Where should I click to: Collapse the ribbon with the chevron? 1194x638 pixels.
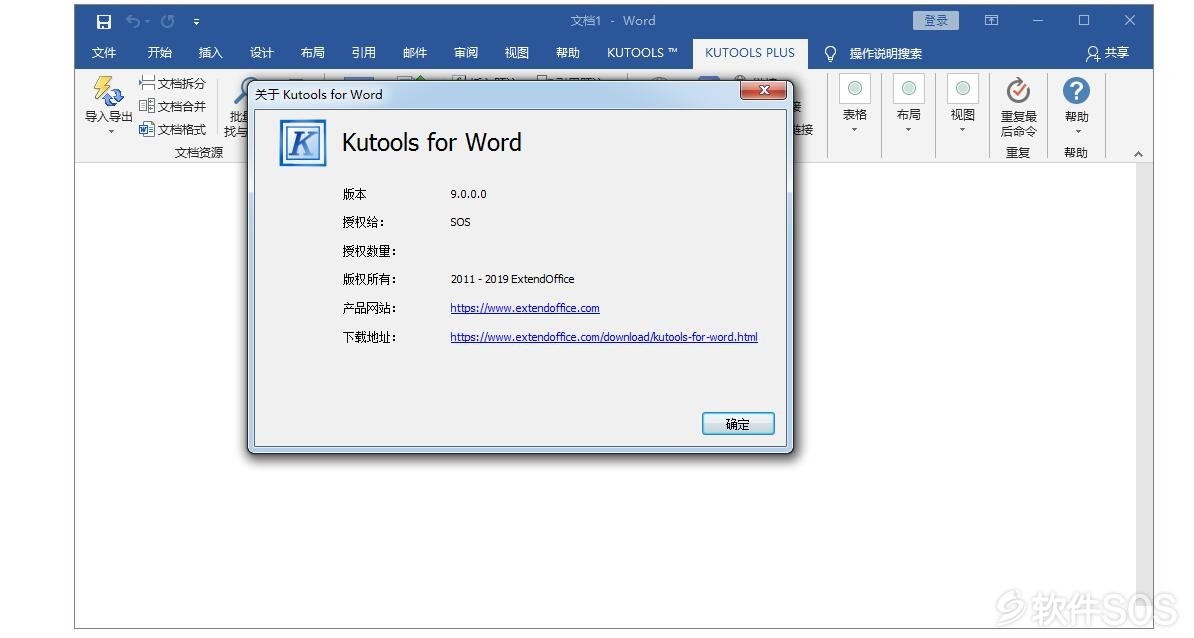pyautogui.click(x=1138, y=154)
